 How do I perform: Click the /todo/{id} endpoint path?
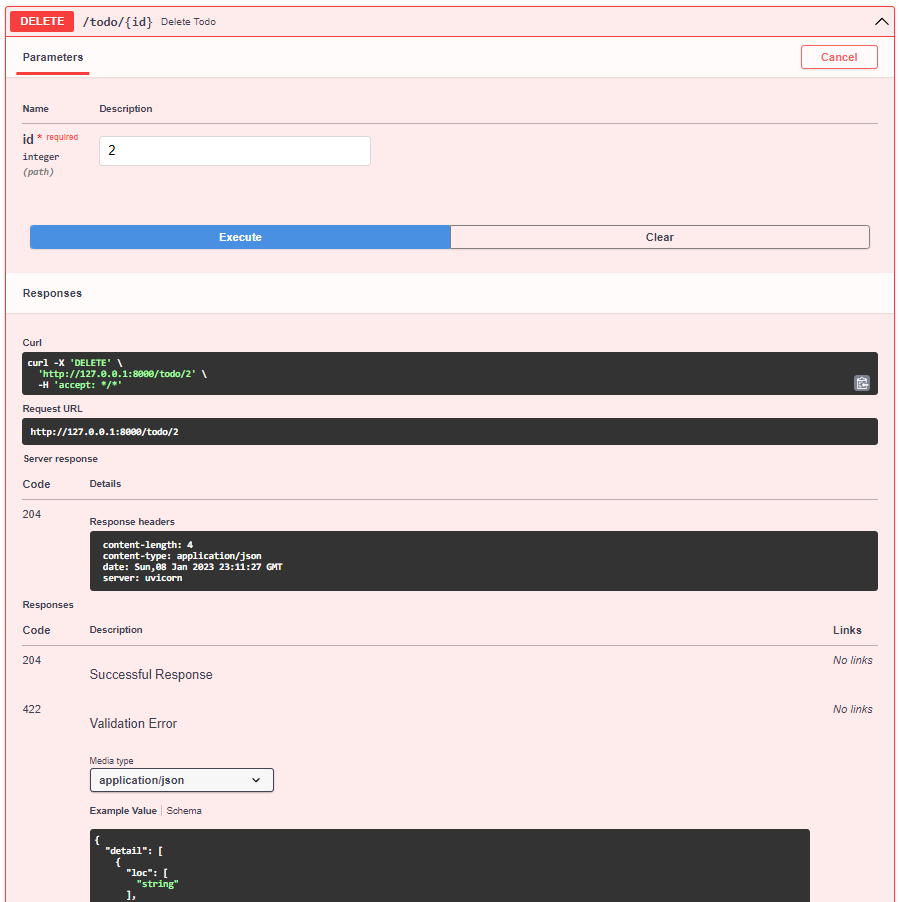coord(117,22)
